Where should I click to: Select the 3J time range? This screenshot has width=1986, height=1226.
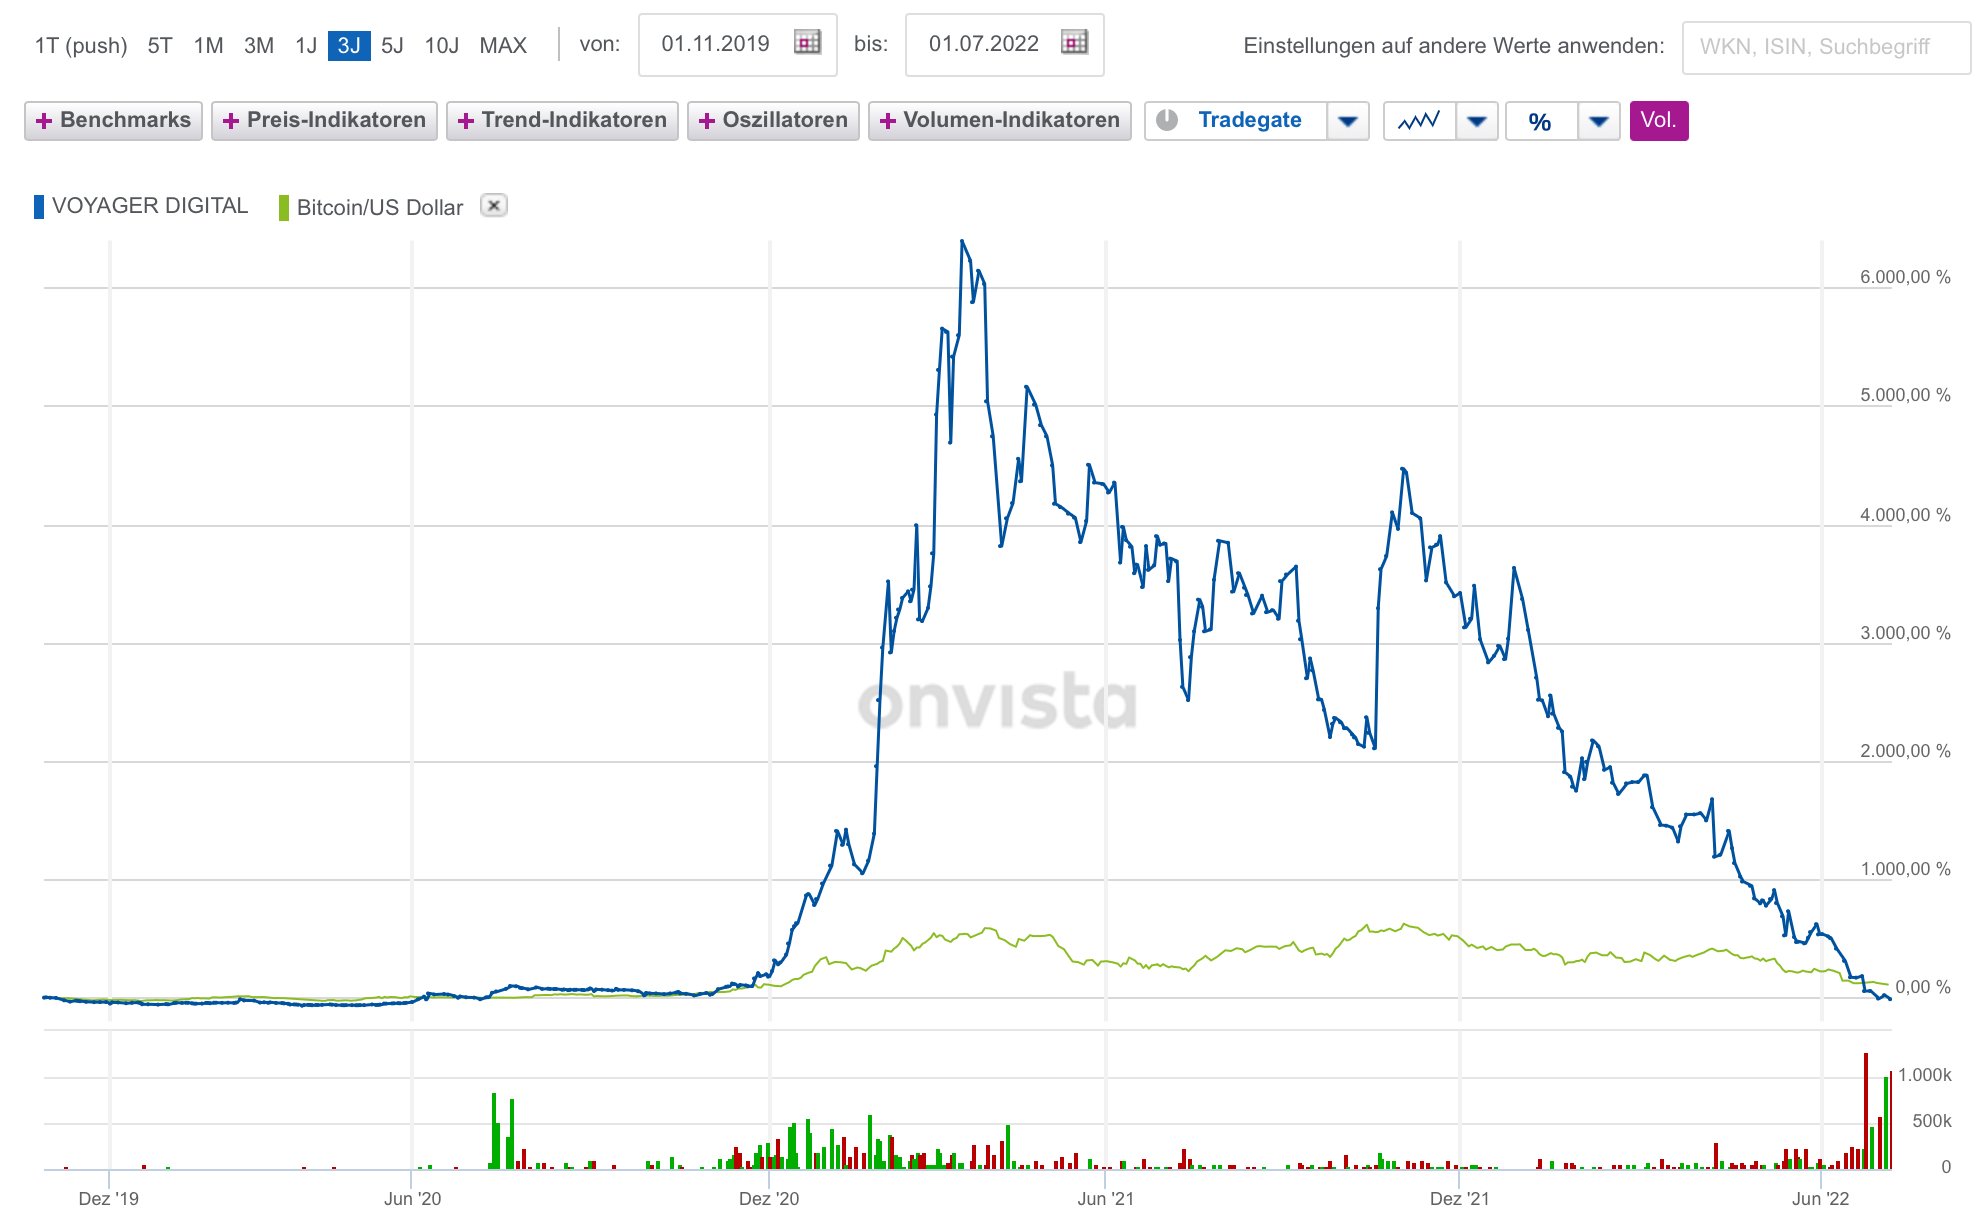point(348,46)
